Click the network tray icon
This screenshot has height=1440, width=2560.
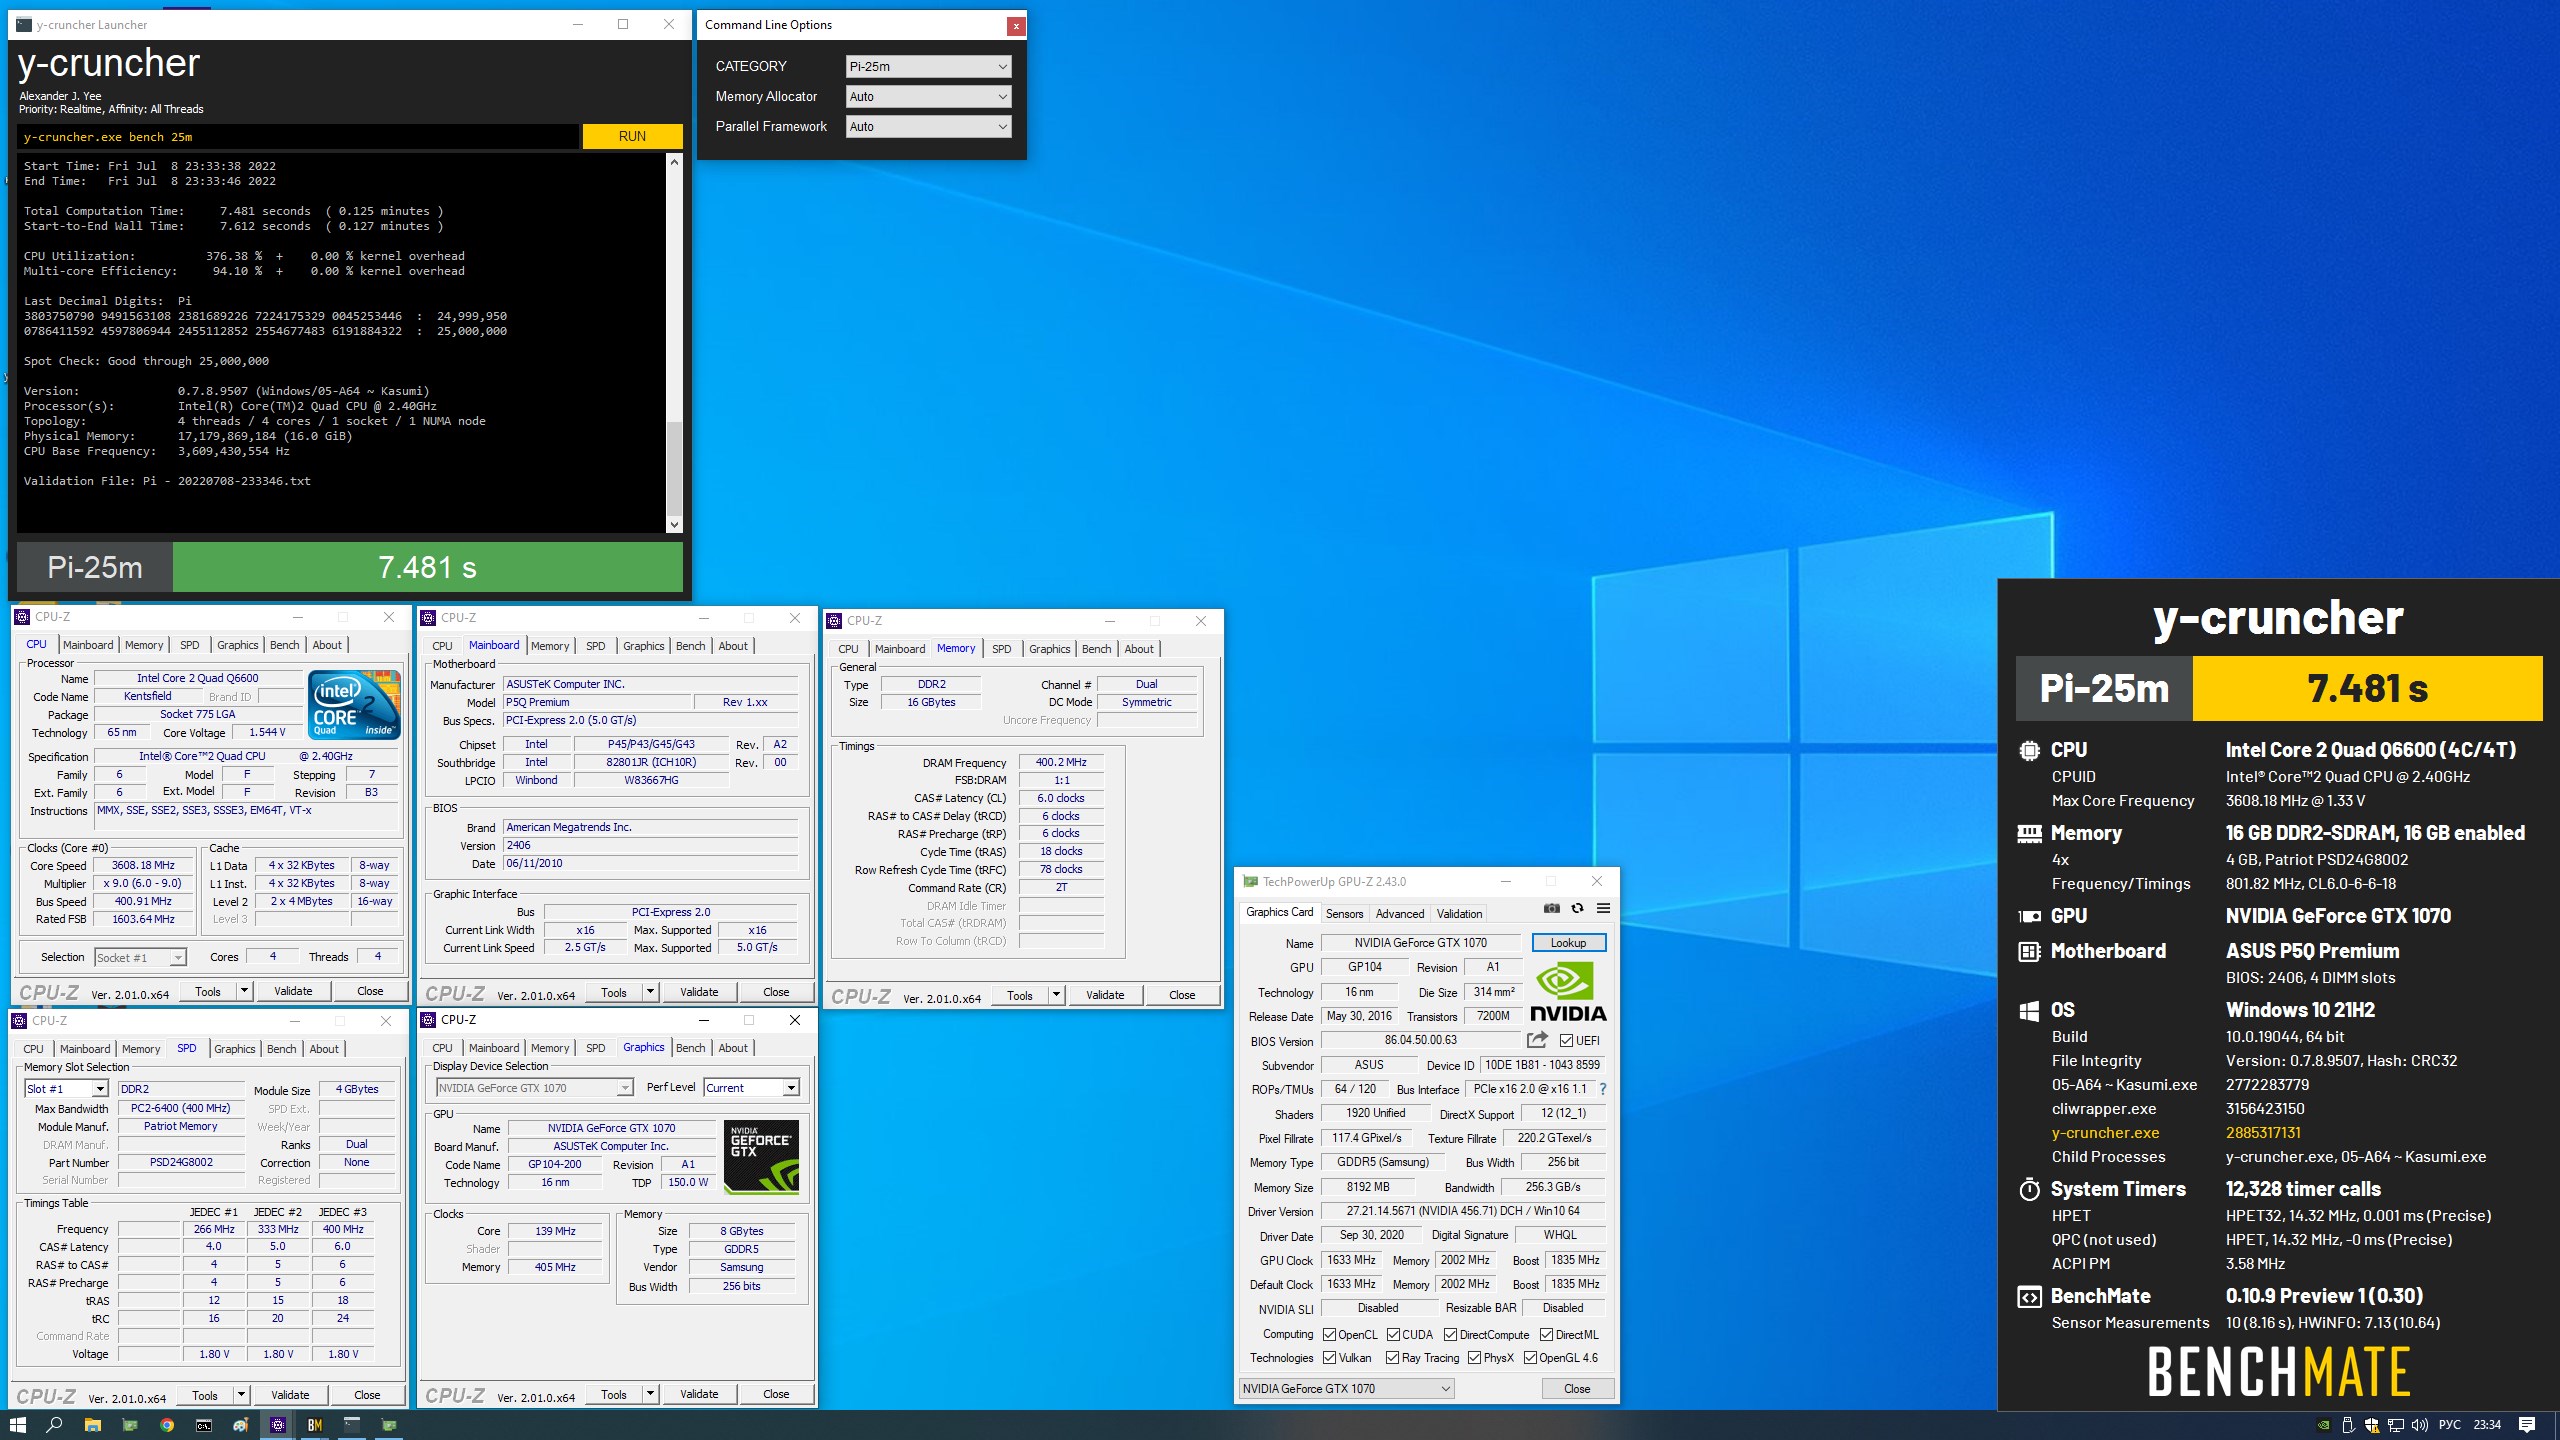tap(2396, 1425)
